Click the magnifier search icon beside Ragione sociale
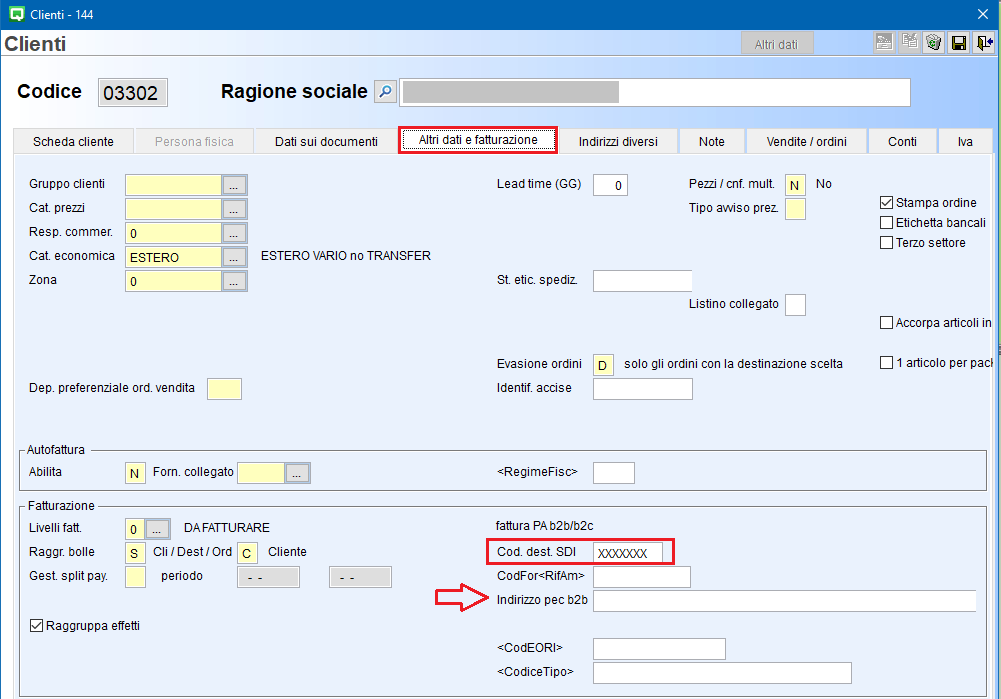 pyautogui.click(x=385, y=92)
